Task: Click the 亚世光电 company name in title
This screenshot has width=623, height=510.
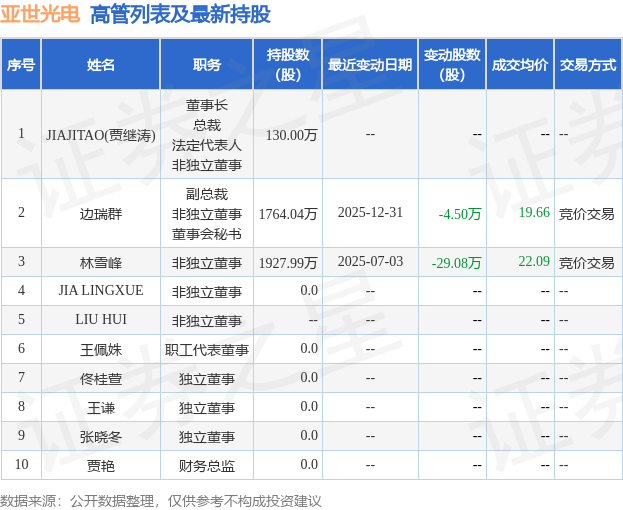Action: click(x=40, y=14)
